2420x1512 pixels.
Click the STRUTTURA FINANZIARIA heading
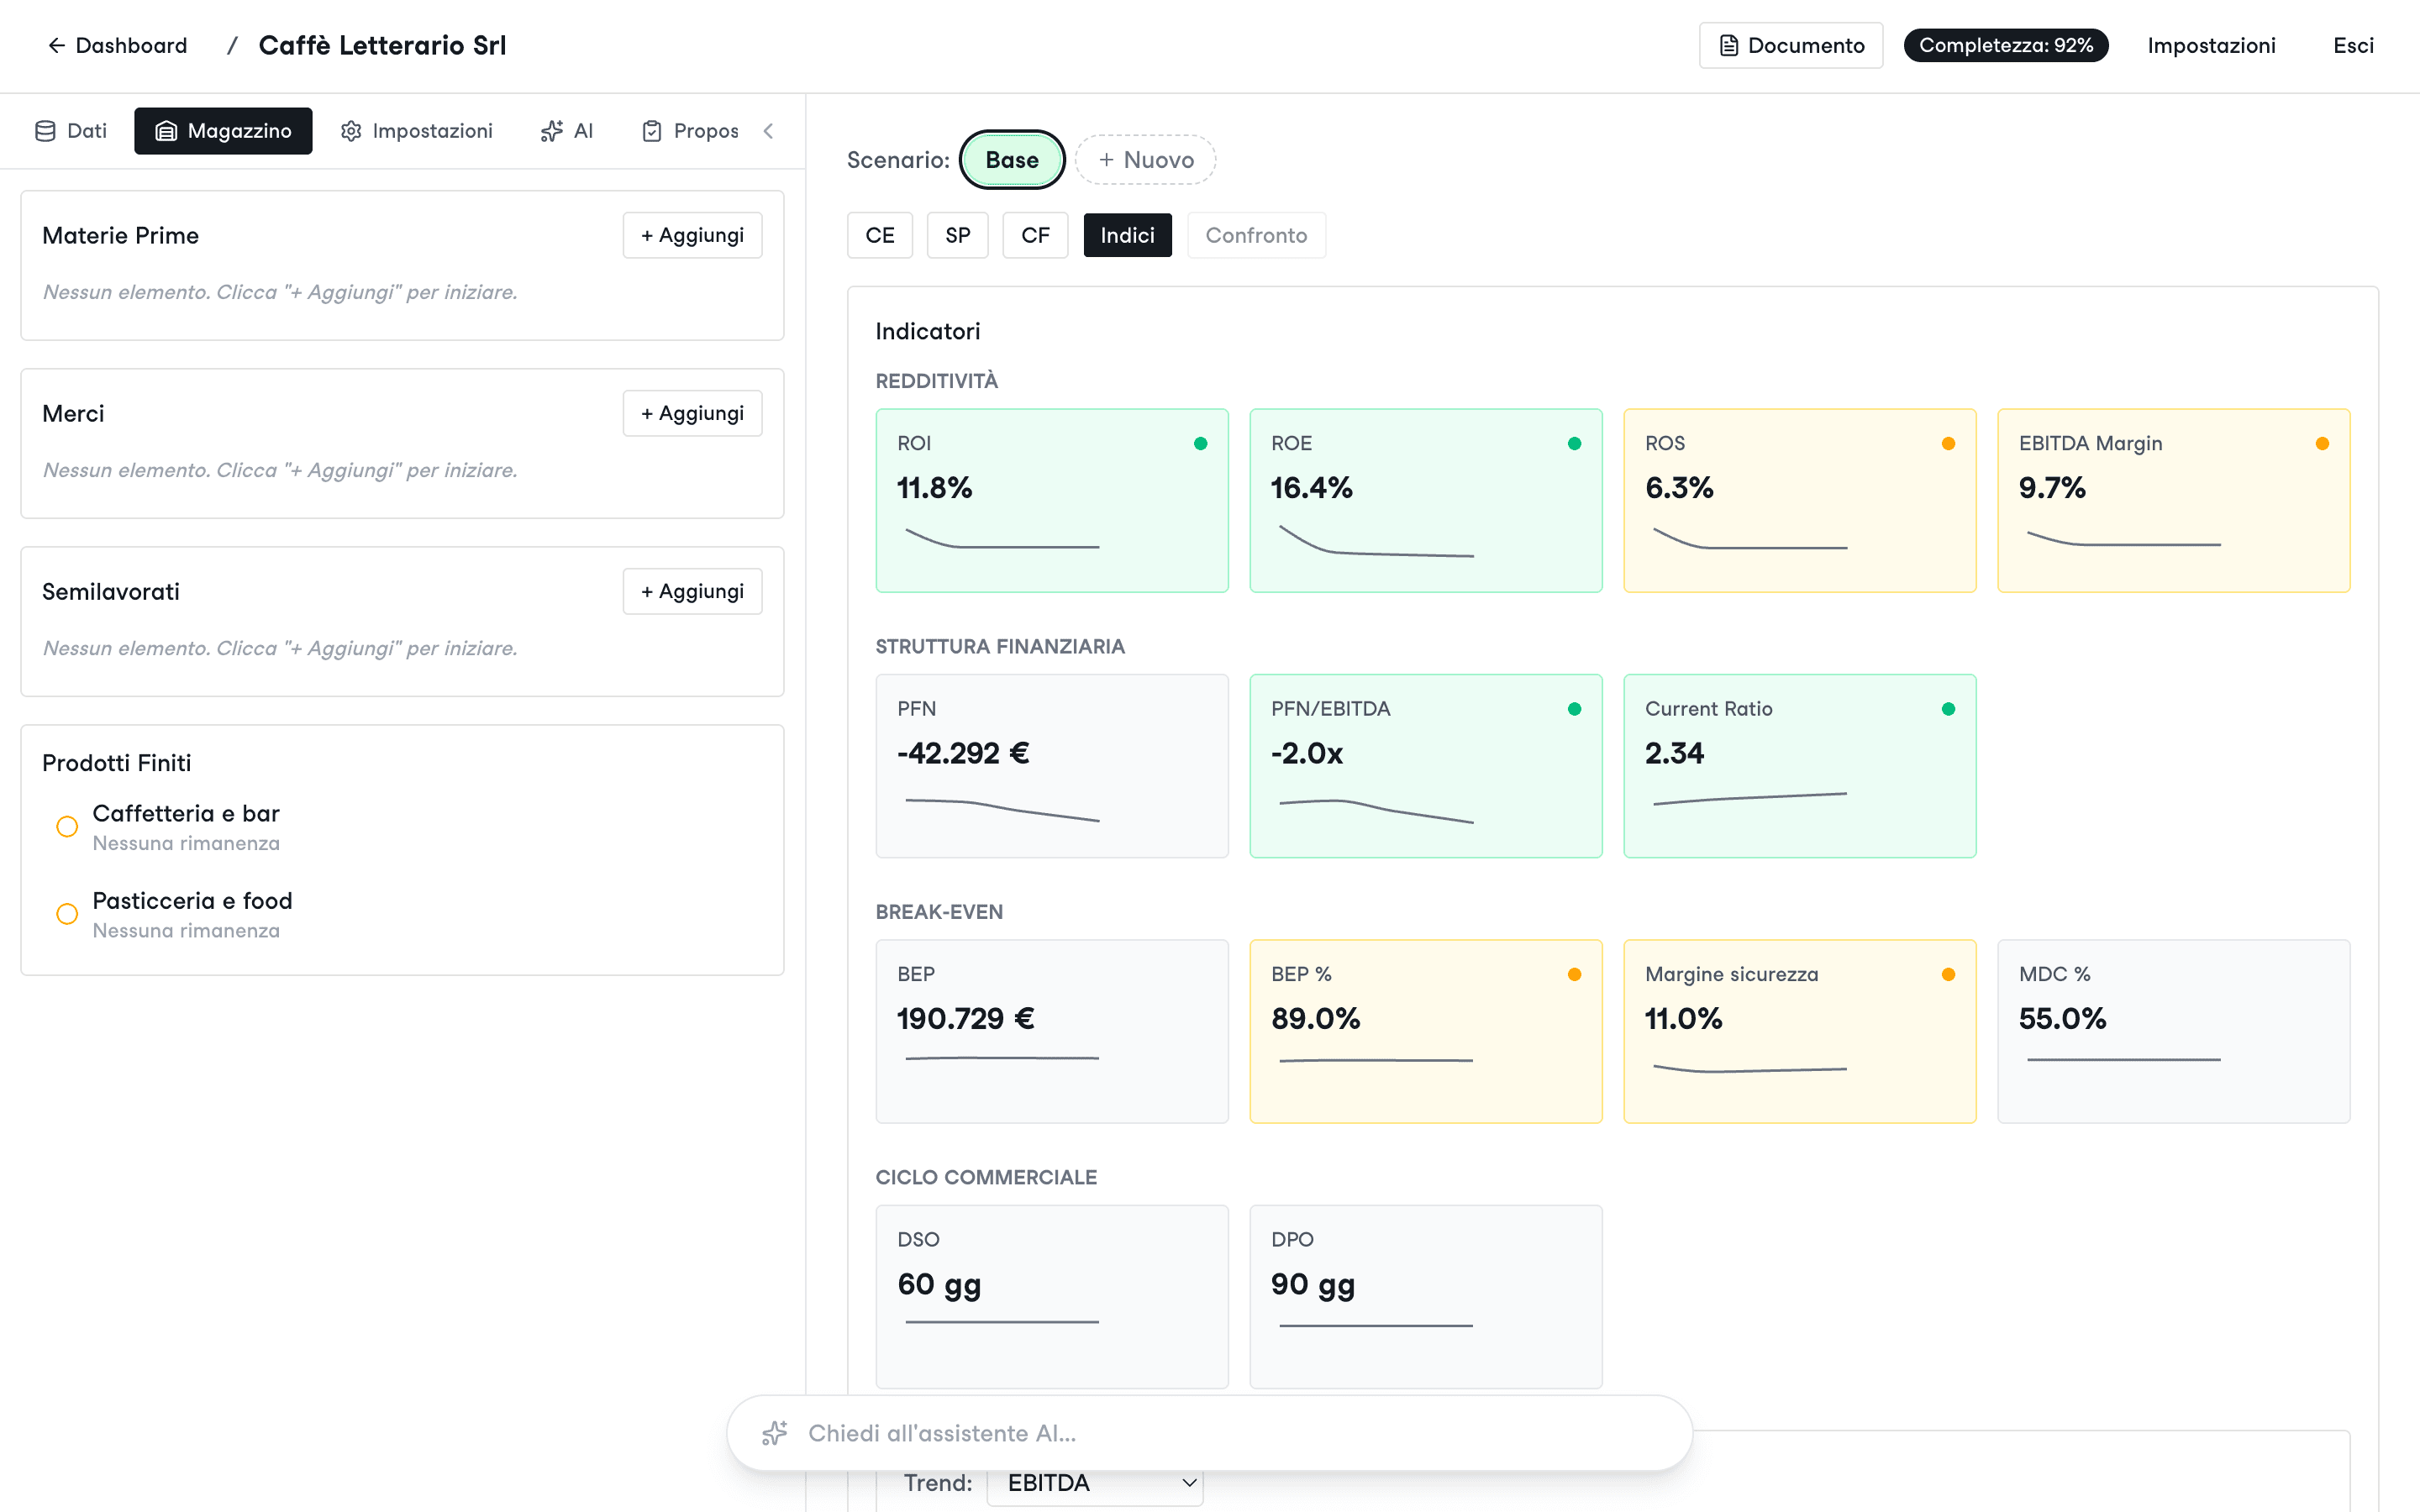1000,647
